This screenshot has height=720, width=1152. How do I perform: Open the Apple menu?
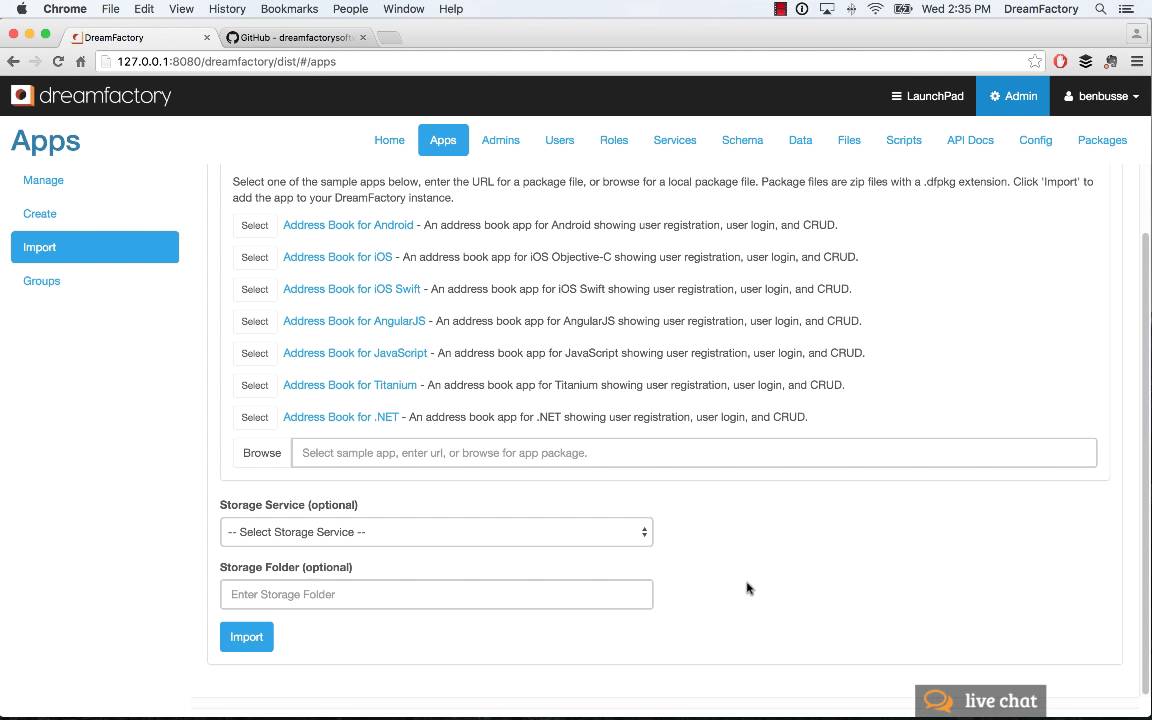(x=21, y=9)
